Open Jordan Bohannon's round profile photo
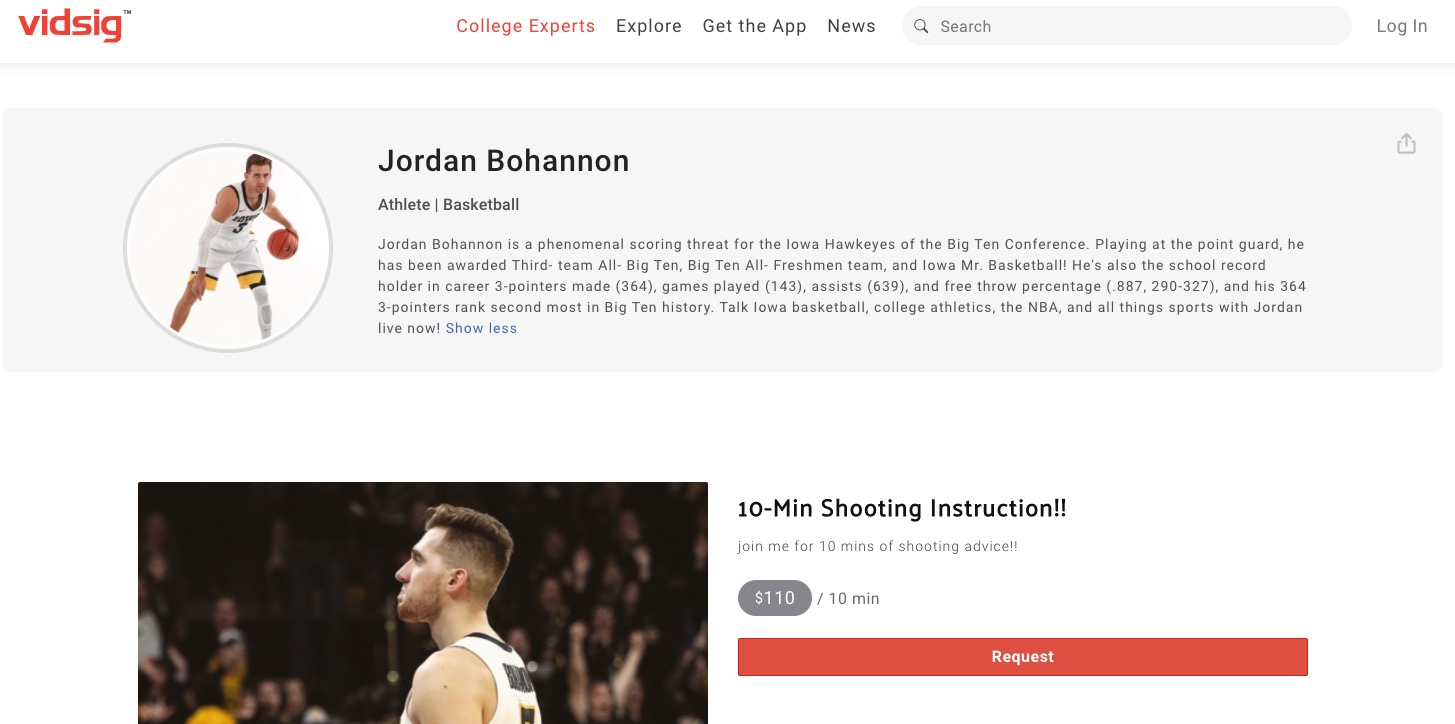The width and height of the screenshot is (1455, 724). coord(228,248)
